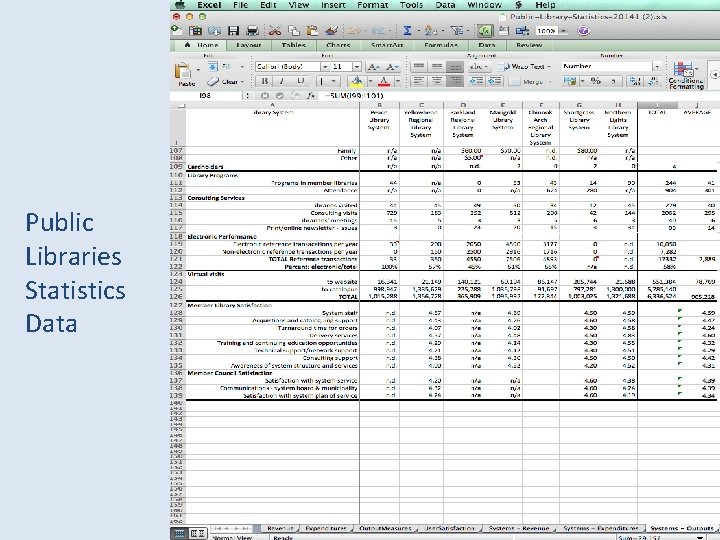Toggle Italic formatting
Screen dimensions: 720x540
pos(282,81)
